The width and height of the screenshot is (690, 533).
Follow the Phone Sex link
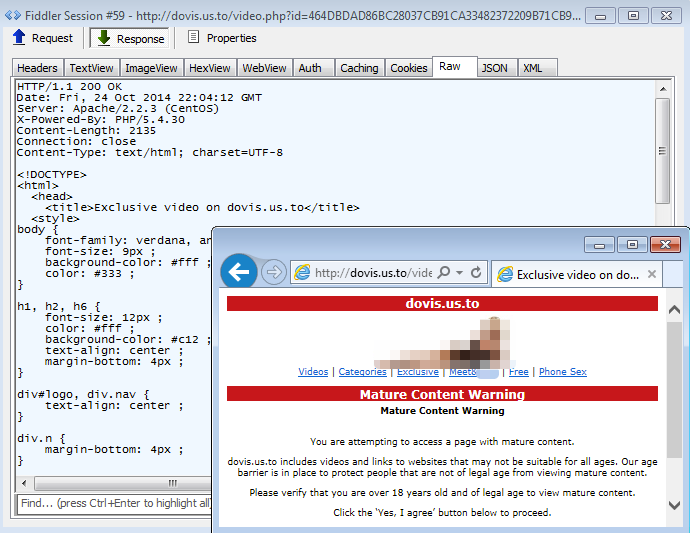(x=563, y=372)
